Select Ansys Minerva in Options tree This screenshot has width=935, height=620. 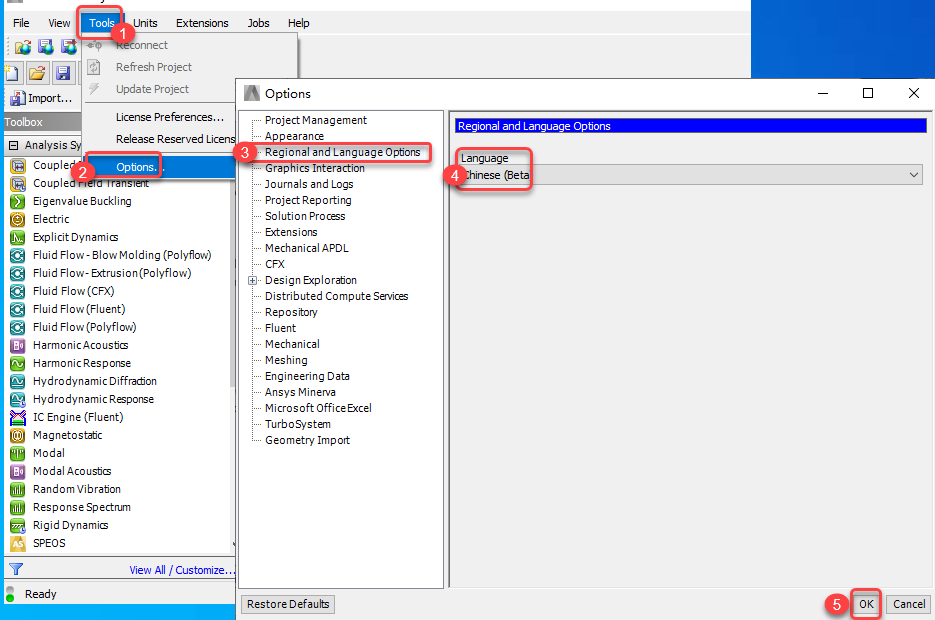point(300,392)
